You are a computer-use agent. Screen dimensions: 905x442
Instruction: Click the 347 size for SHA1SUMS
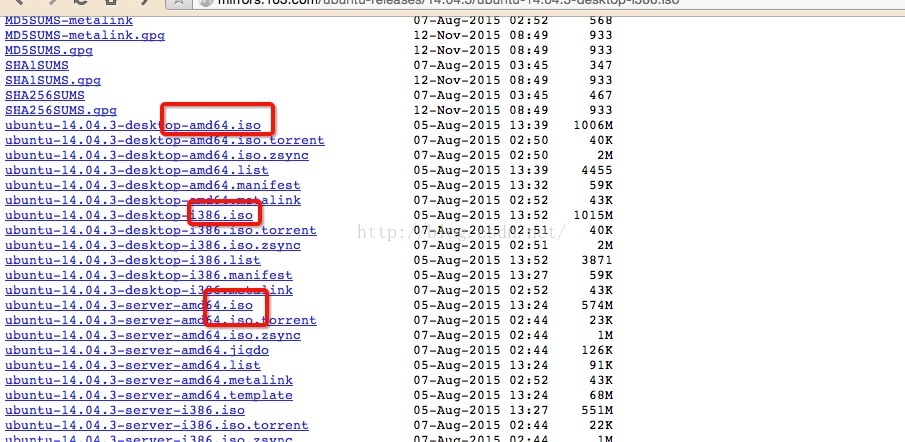click(x=601, y=65)
